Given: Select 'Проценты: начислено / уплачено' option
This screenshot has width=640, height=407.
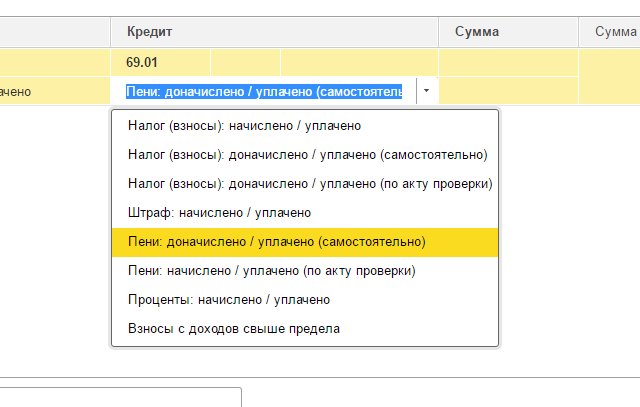Looking at the screenshot, I should [229, 300].
